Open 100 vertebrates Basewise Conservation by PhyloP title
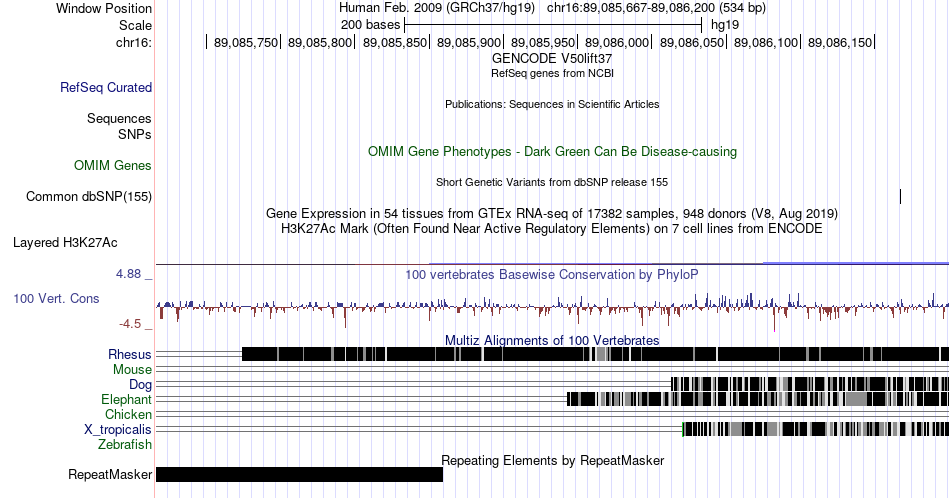Image resolution: width=950 pixels, height=498 pixels. point(552,274)
